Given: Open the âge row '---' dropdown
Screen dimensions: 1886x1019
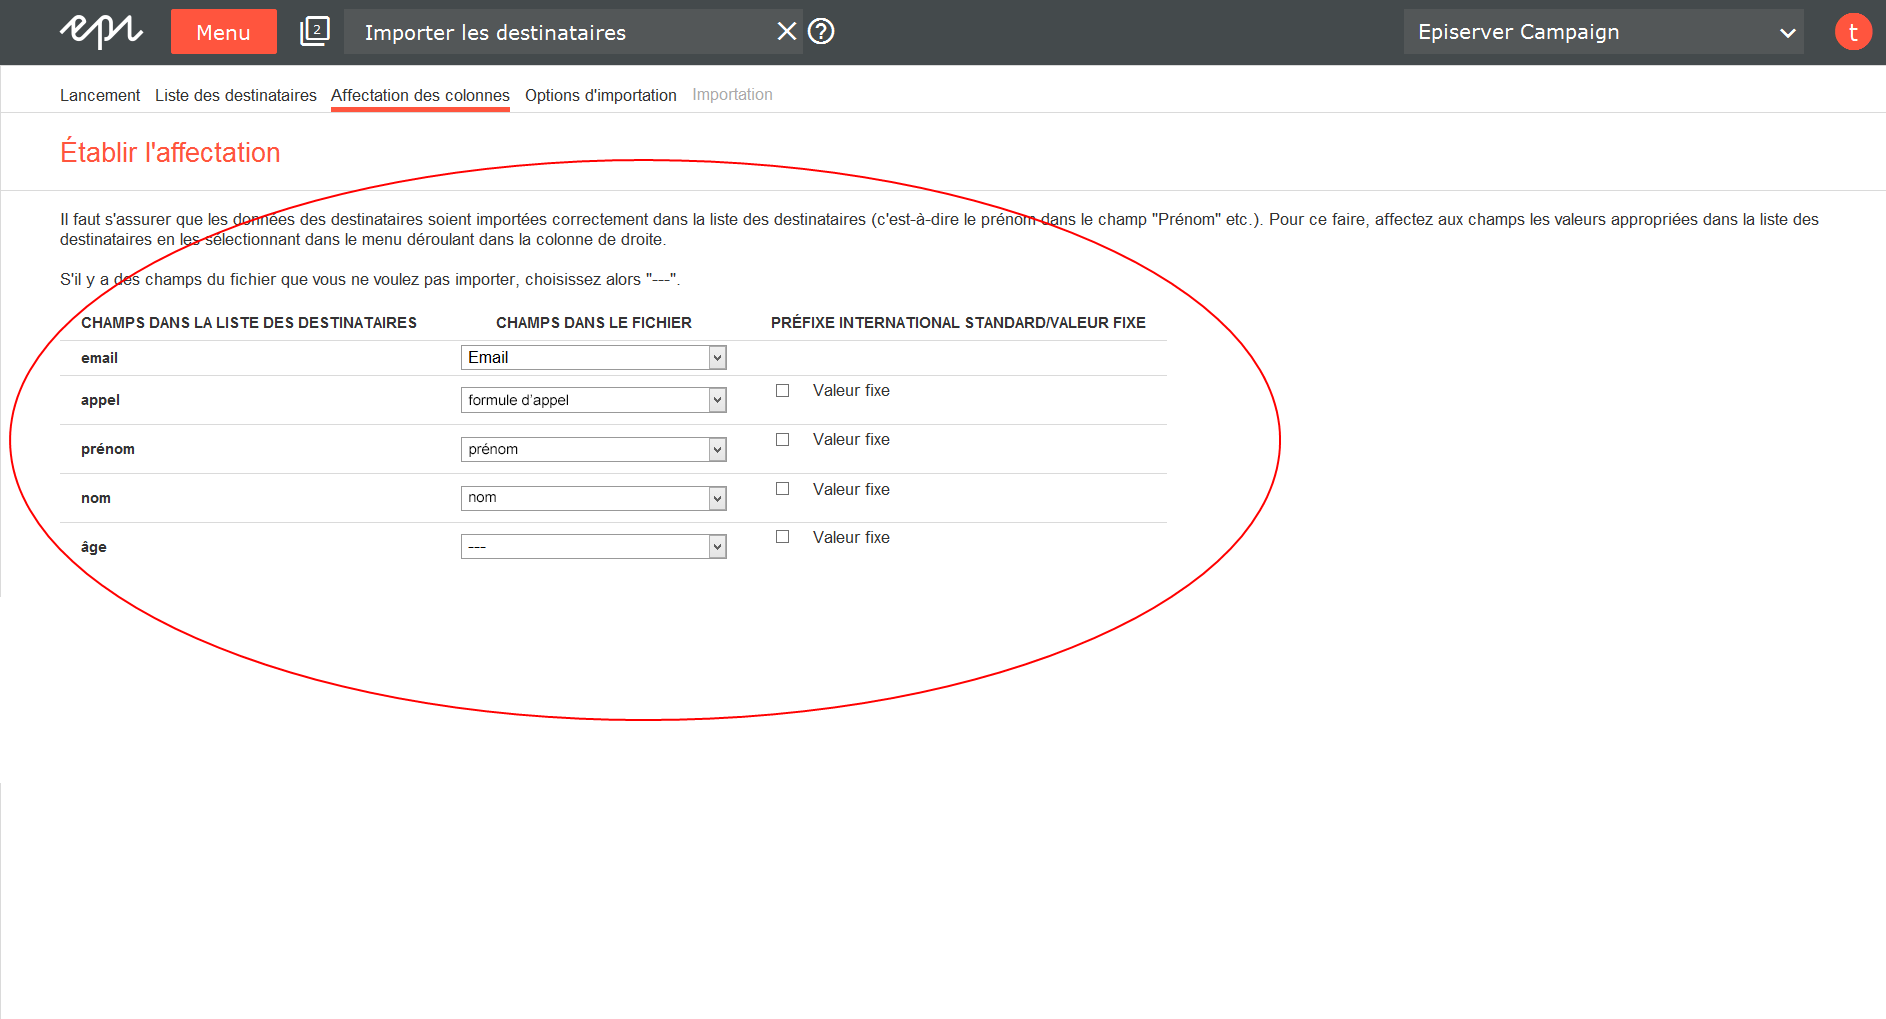Looking at the screenshot, I should click(593, 546).
